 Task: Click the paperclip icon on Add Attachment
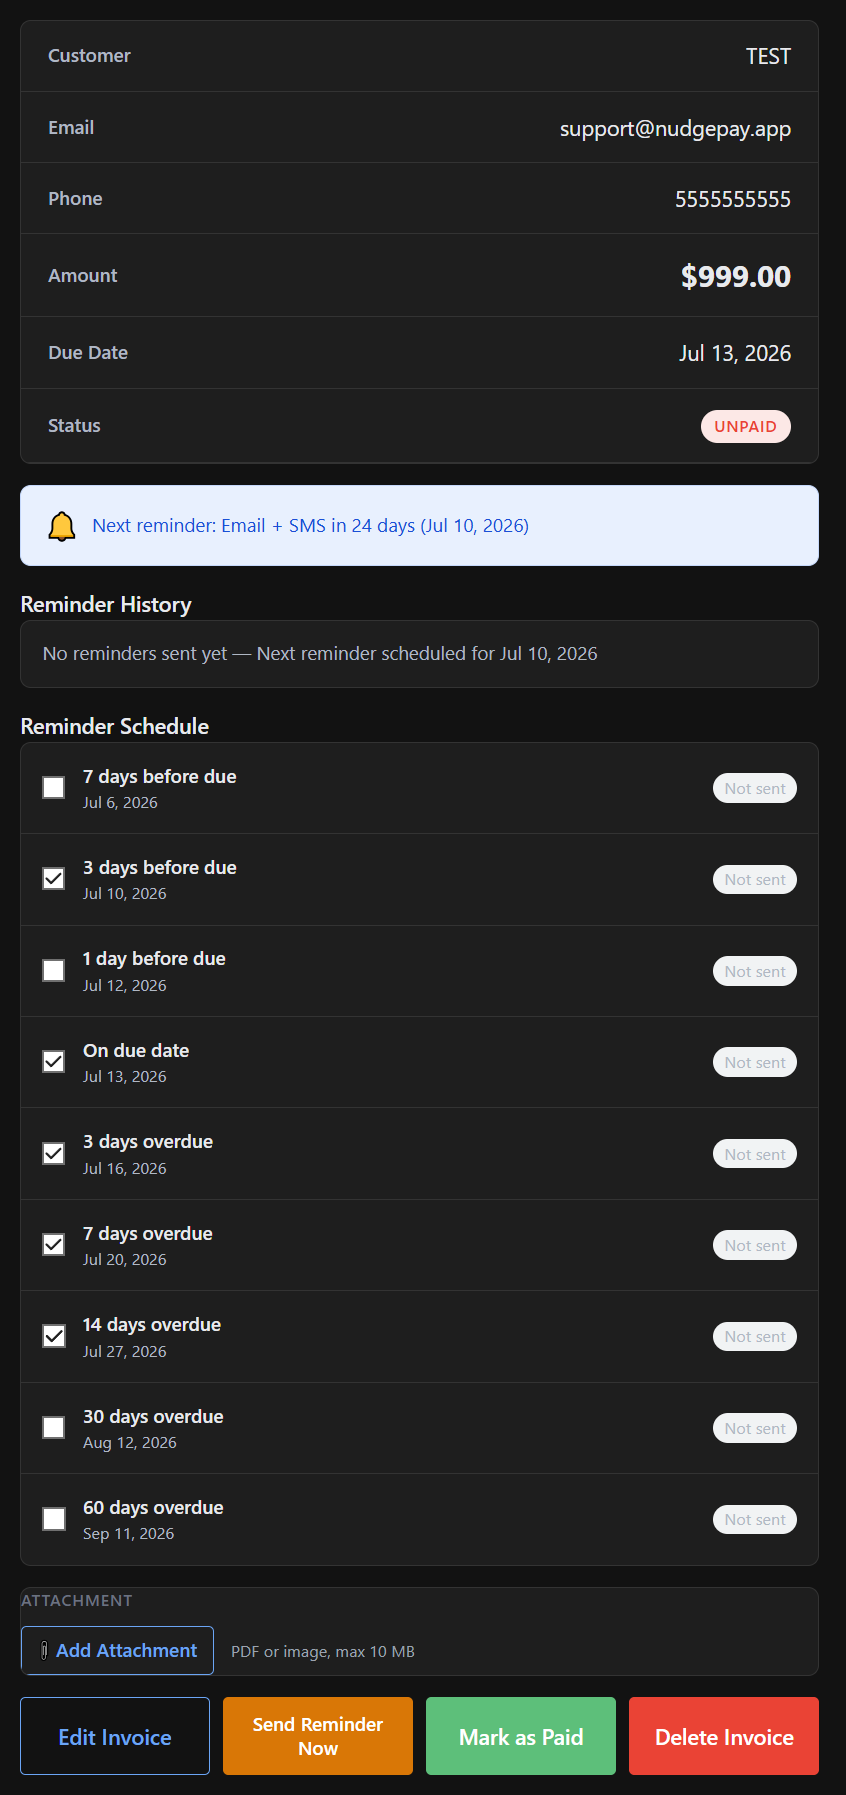44,1651
